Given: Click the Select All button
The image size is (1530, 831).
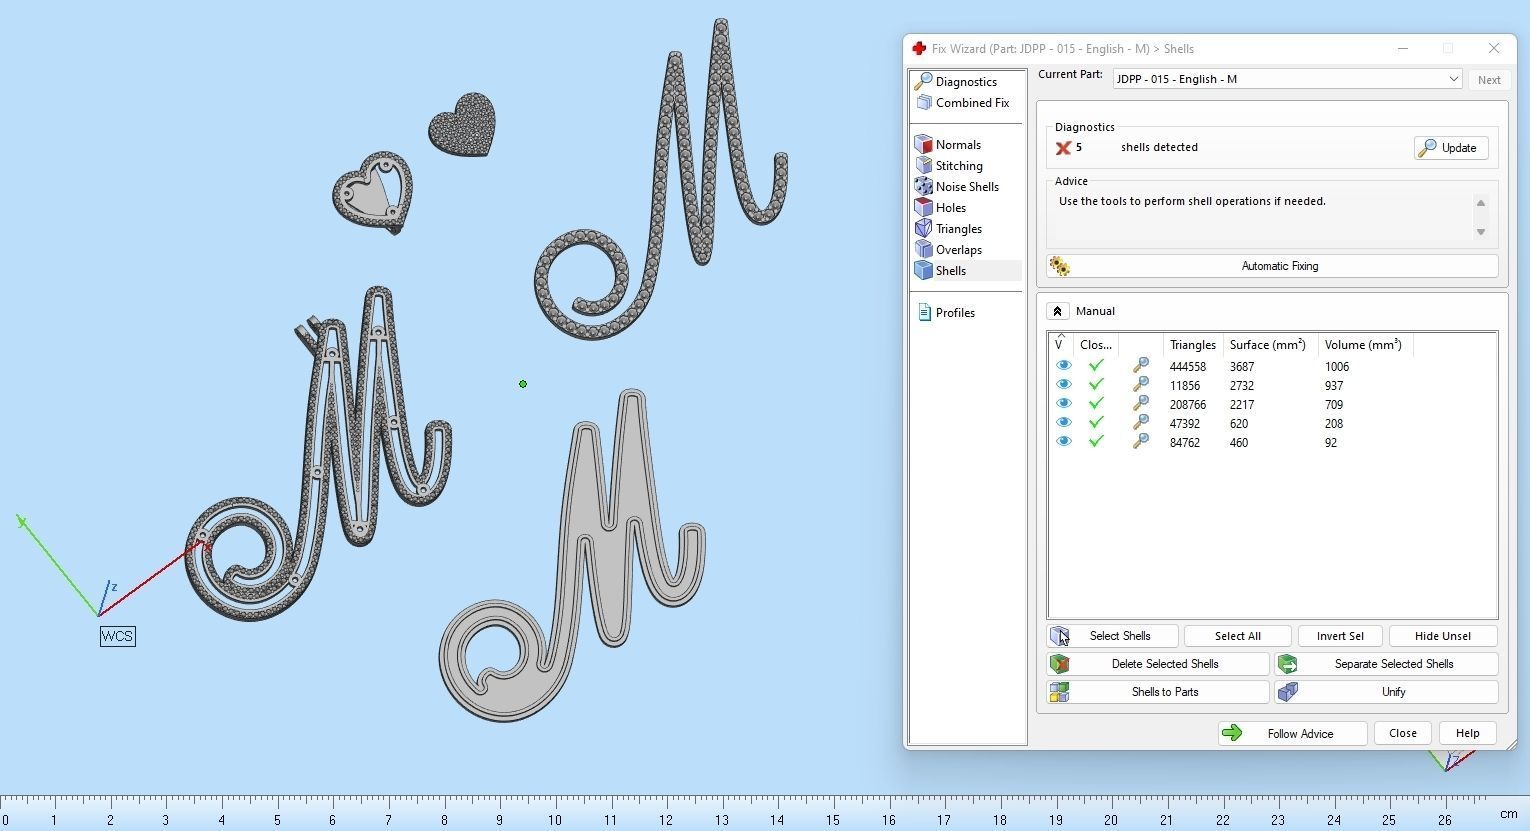Looking at the screenshot, I should click(x=1237, y=636).
